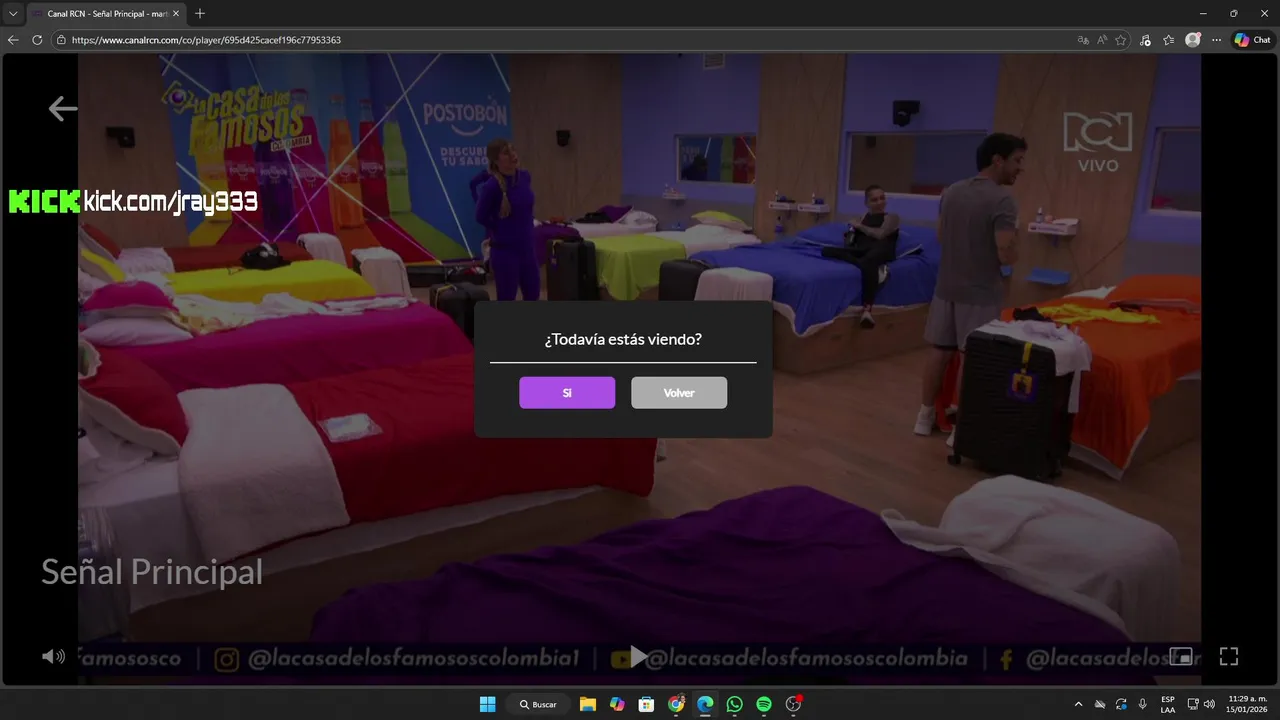Reload the current page

coord(37,40)
